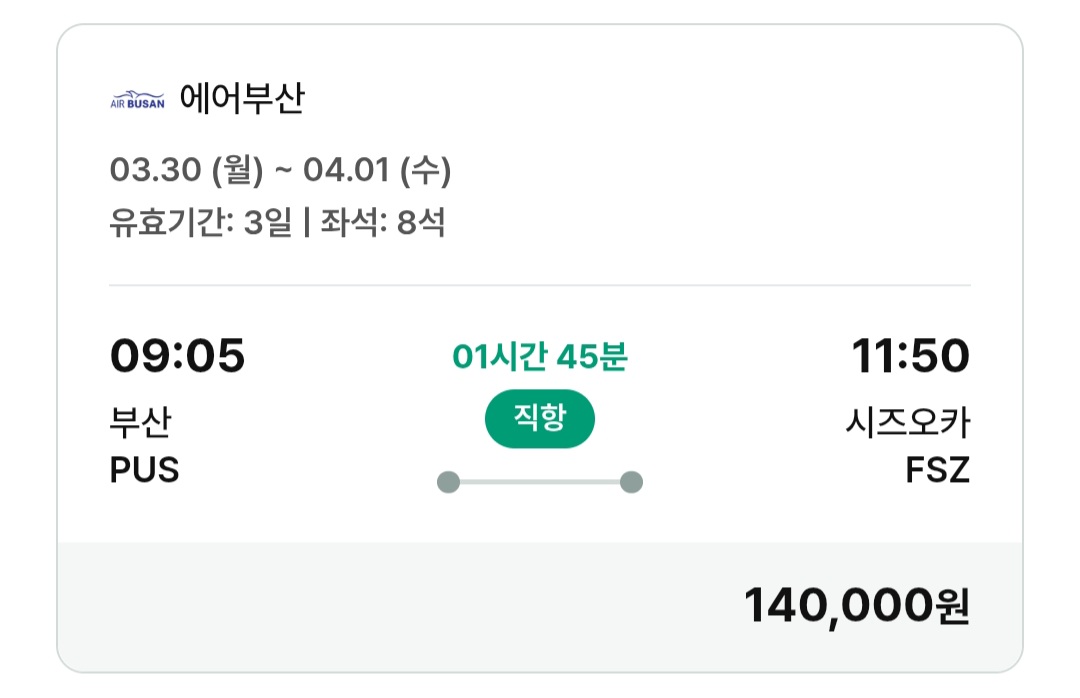Select the 부산 departure city
The width and height of the screenshot is (1080, 698).
(140, 423)
